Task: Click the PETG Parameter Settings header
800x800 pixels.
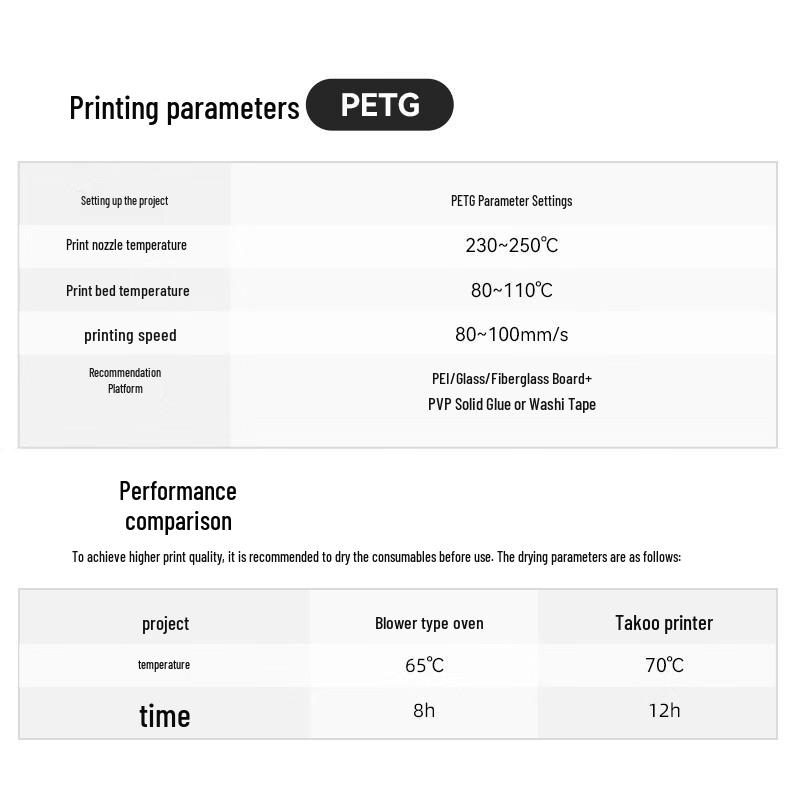Action: tap(511, 201)
